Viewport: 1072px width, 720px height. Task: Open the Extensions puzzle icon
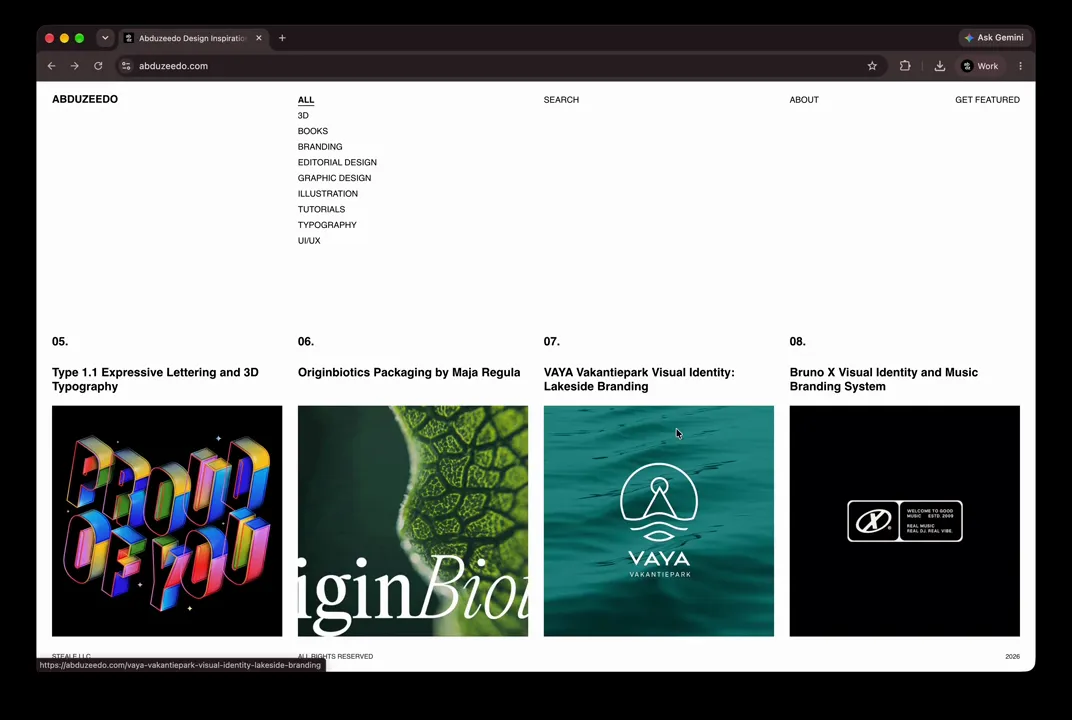[x=904, y=66]
